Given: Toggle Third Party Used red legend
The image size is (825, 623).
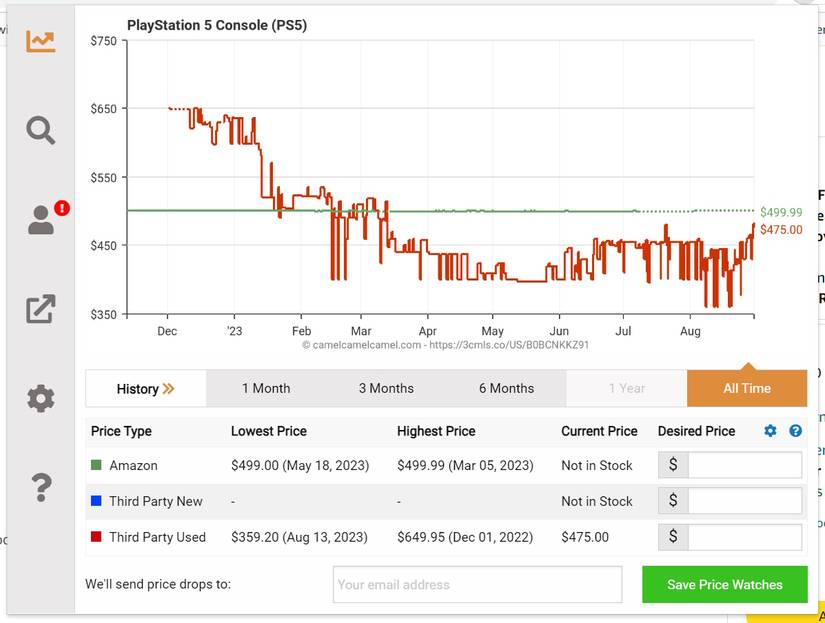Looking at the screenshot, I should tap(97, 537).
